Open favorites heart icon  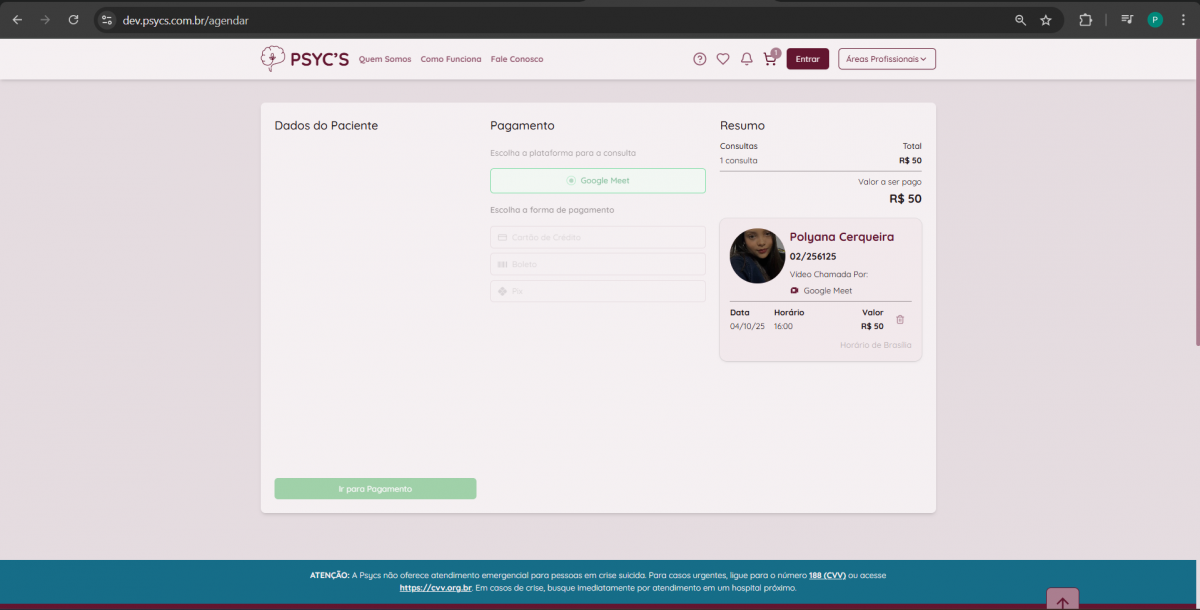pos(723,59)
